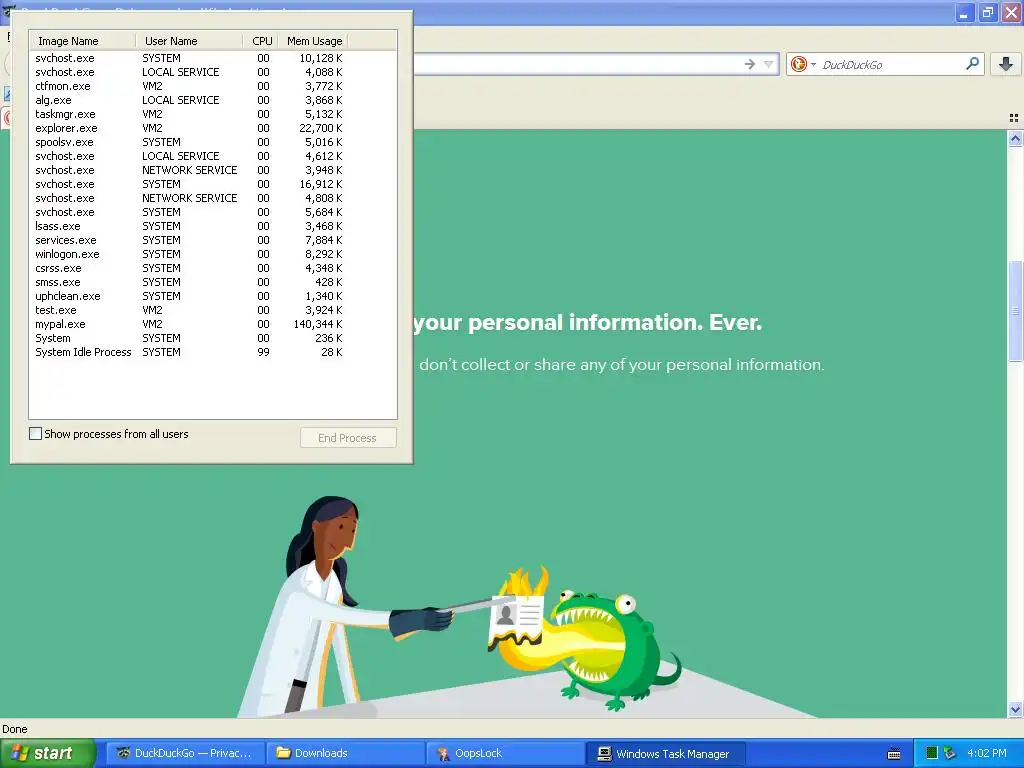The height and width of the screenshot is (768, 1024).
Task: Select the System process with 236 K
Action: point(189,338)
